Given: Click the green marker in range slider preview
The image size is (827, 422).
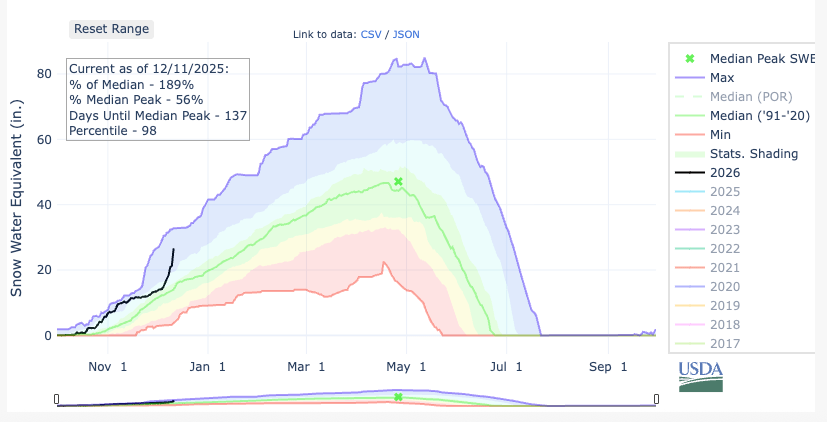Looking at the screenshot, I should (x=398, y=397).
